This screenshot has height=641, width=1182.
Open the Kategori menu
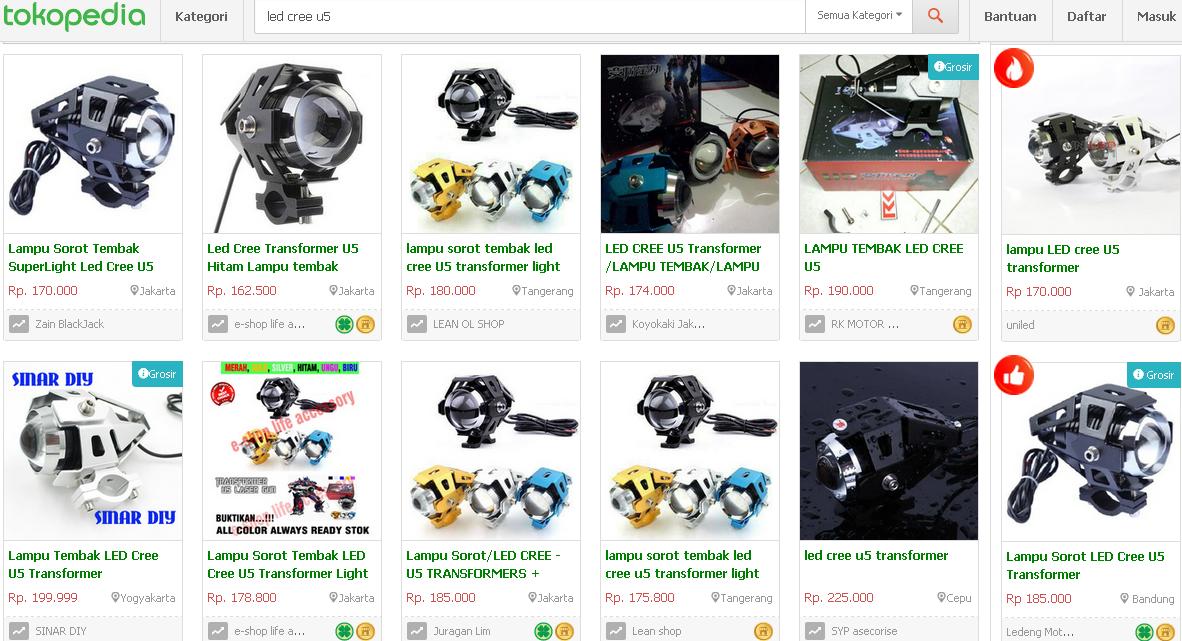click(201, 17)
